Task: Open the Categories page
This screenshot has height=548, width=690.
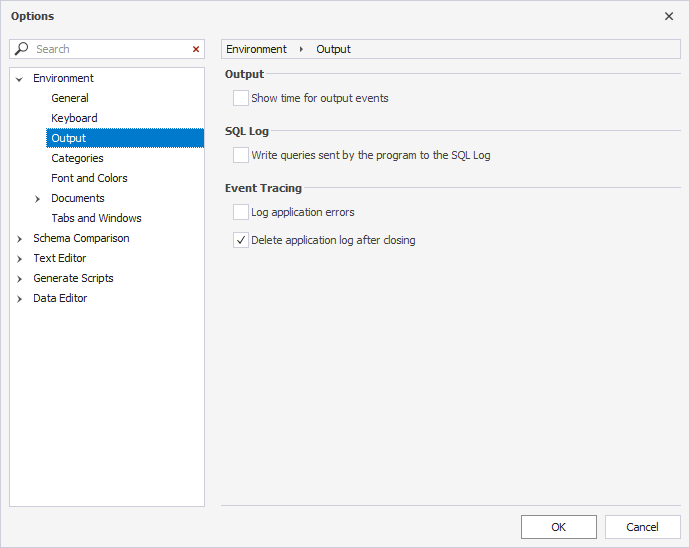Action: click(x=77, y=158)
